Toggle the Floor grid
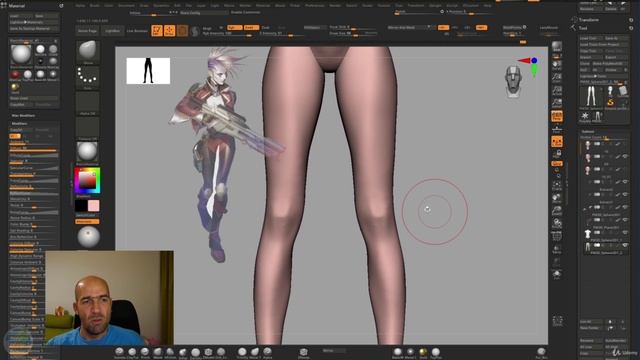Screen dimensions: 640x360 coord(557,129)
